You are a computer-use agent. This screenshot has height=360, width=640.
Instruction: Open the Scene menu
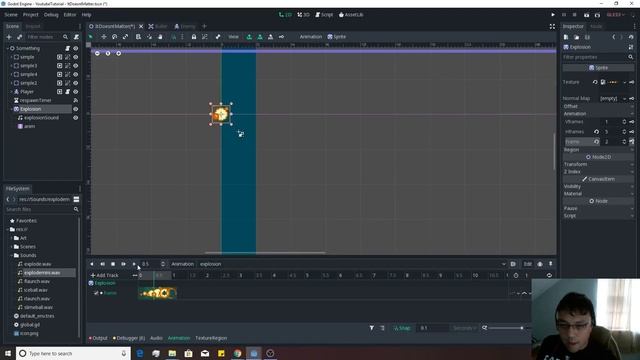[11, 15]
